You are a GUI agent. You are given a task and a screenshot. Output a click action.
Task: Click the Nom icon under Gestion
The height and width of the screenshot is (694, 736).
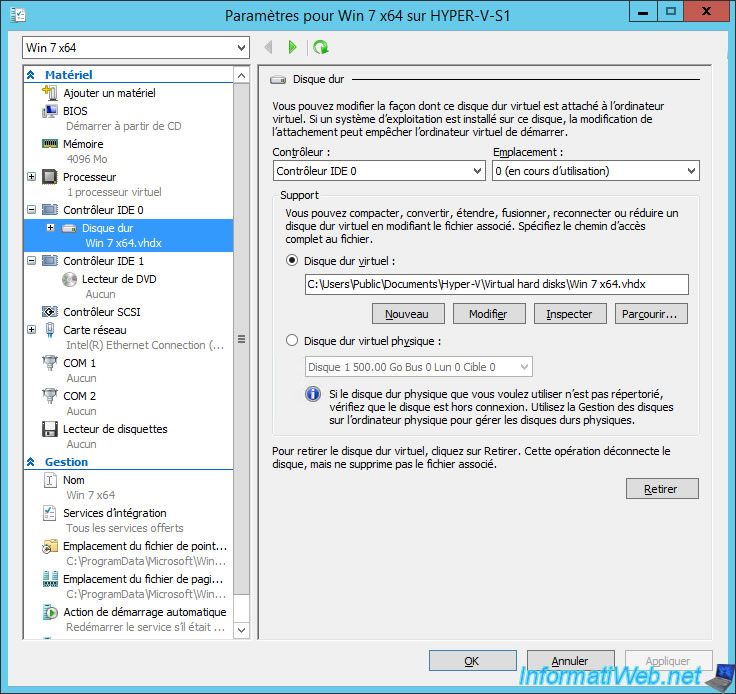point(50,480)
